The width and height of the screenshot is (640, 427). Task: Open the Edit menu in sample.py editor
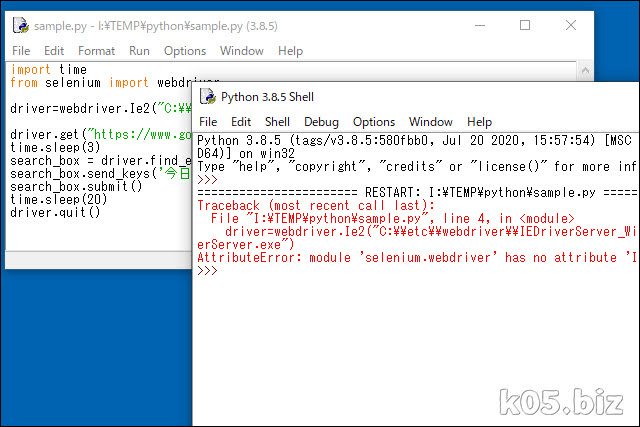pos(54,51)
